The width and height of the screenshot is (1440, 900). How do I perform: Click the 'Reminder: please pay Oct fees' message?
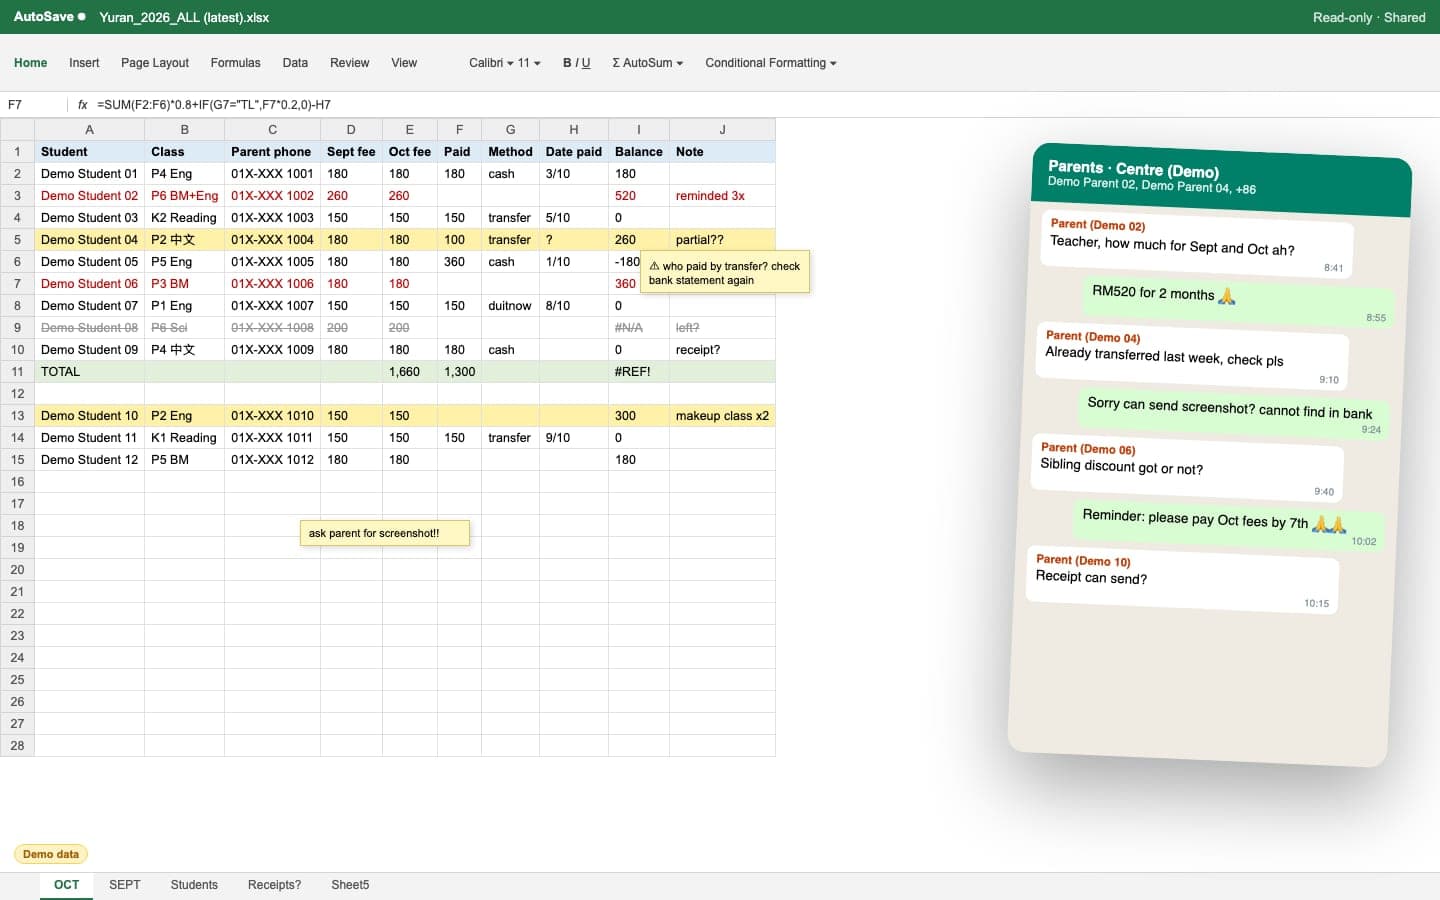(1227, 524)
